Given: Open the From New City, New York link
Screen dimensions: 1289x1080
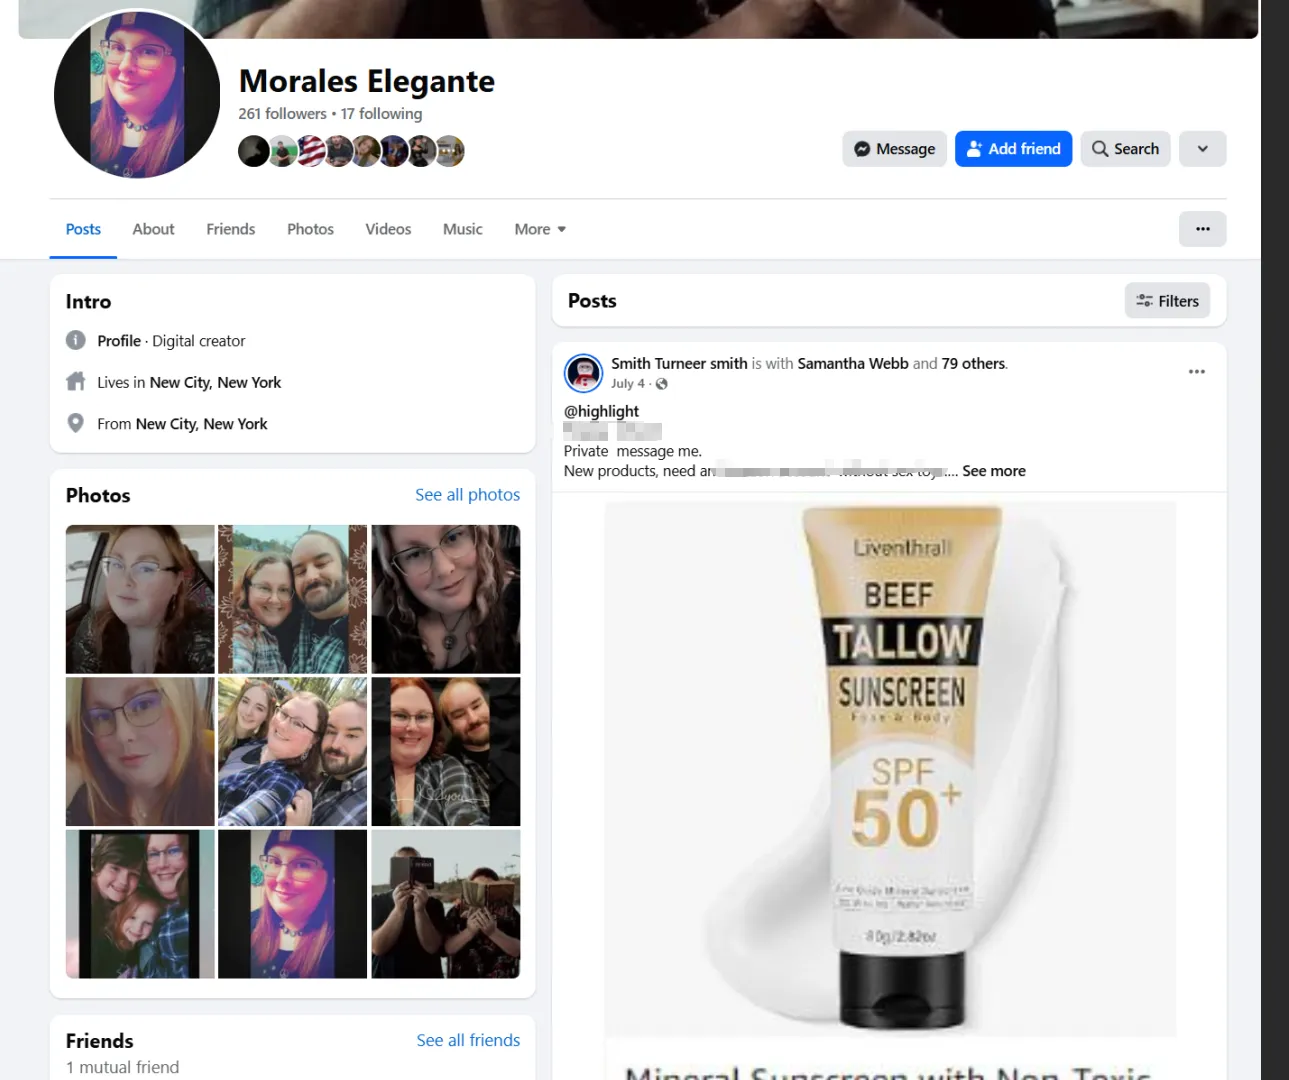Looking at the screenshot, I should pyautogui.click(x=201, y=424).
